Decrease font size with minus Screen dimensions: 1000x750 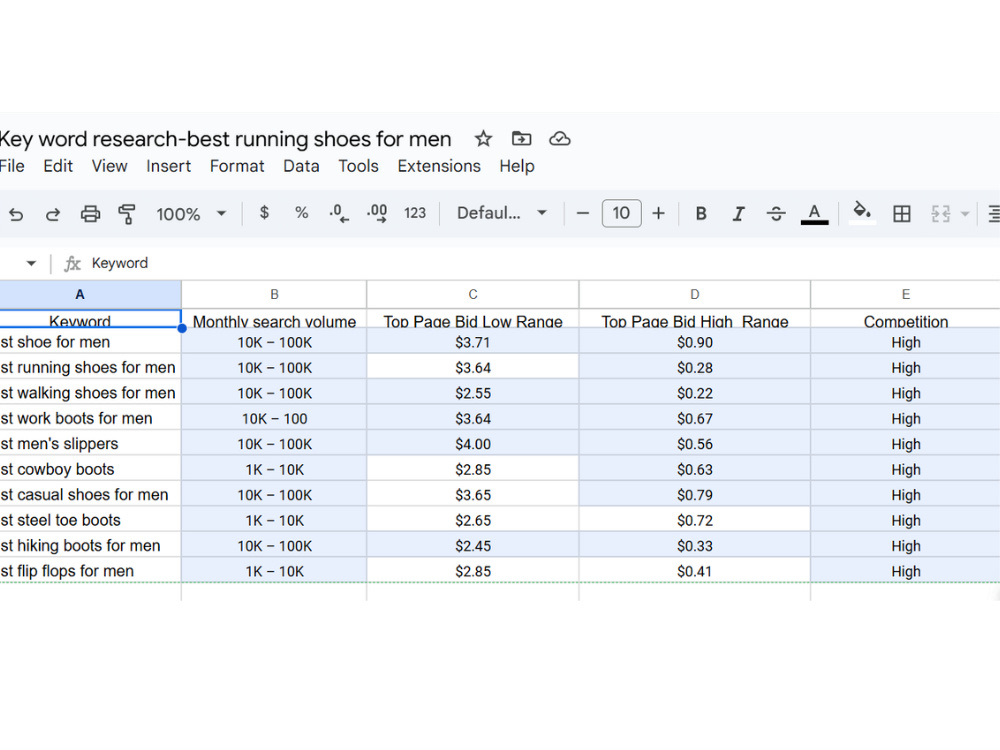582,213
